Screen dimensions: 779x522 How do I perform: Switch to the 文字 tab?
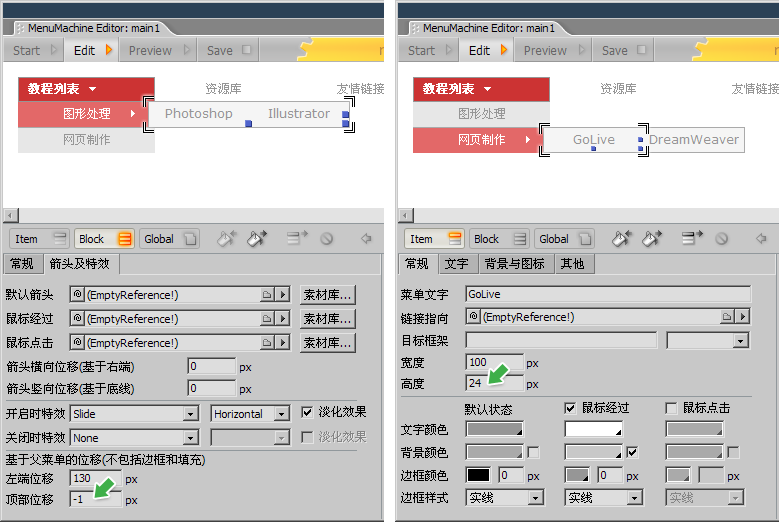(x=457, y=264)
